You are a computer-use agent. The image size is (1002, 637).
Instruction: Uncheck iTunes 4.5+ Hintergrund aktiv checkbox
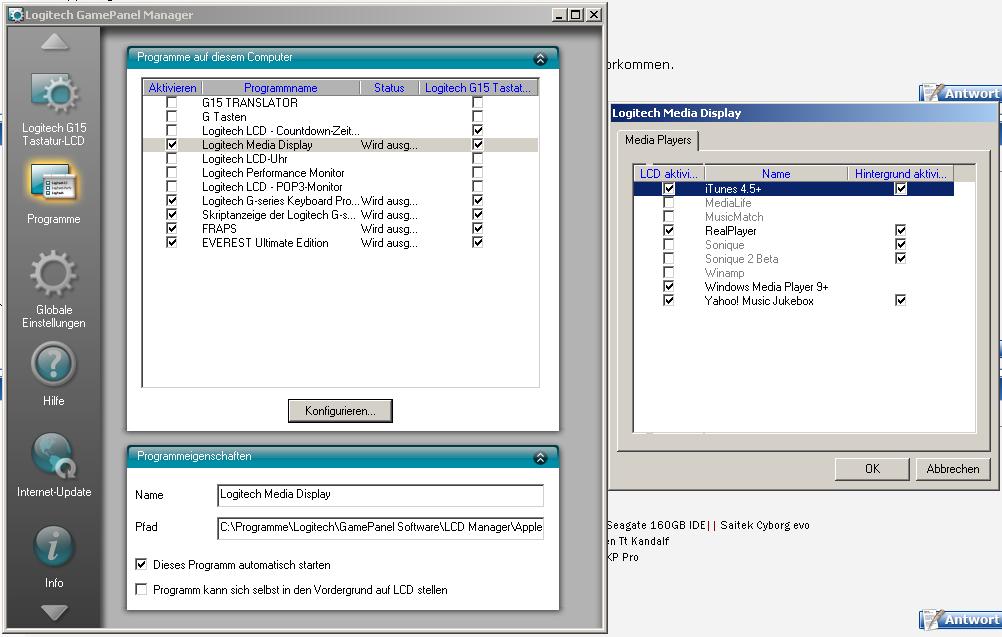point(900,188)
